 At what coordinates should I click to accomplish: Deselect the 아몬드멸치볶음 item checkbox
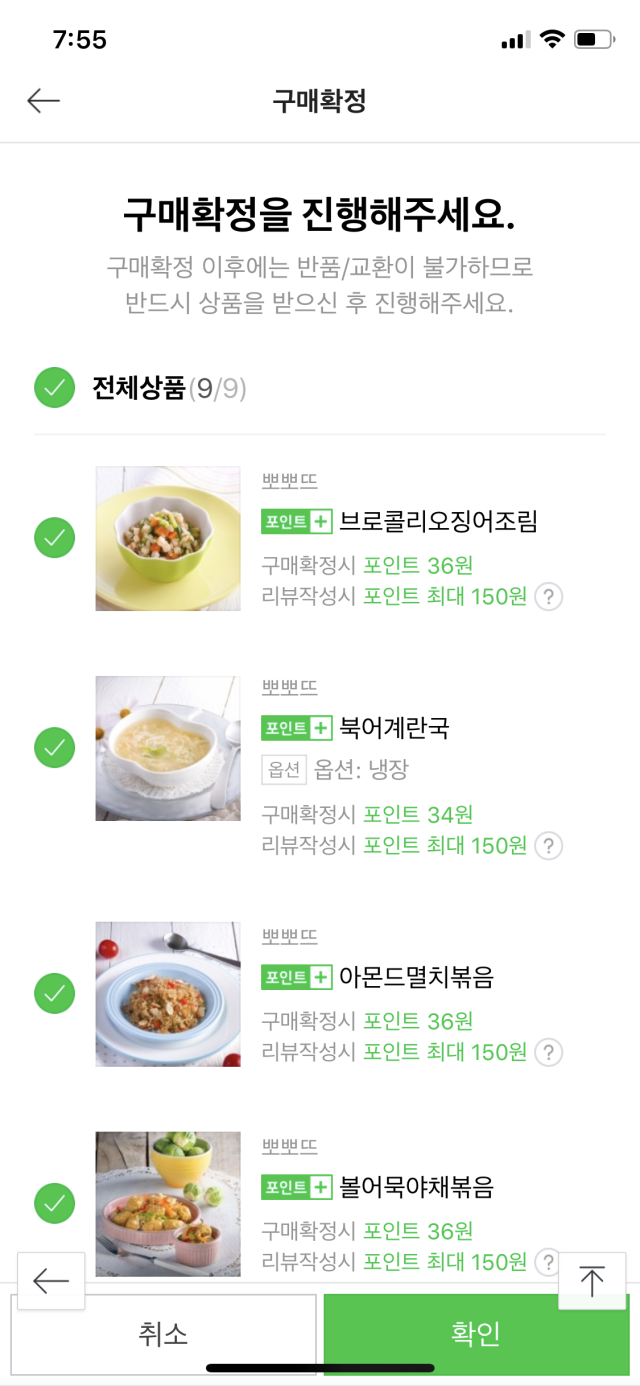point(55,994)
